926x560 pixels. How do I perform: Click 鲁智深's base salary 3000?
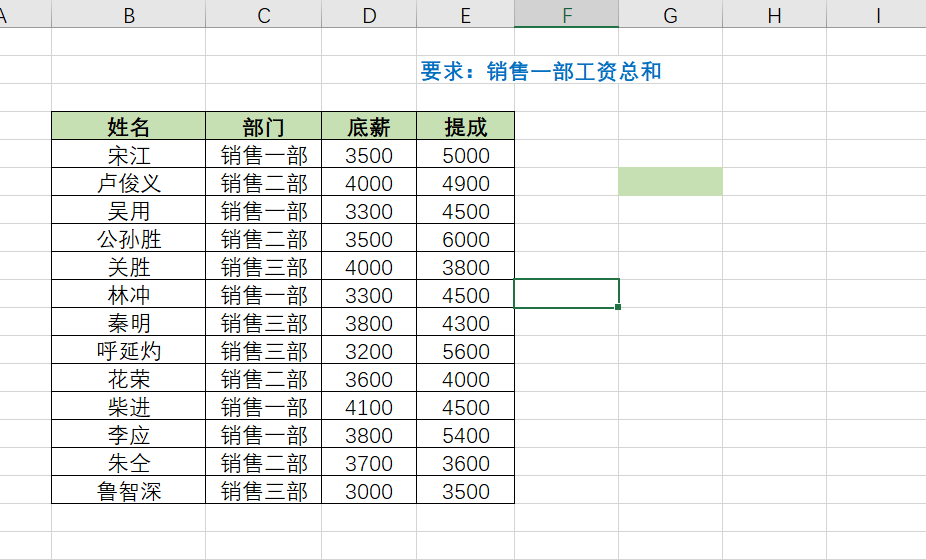tap(369, 490)
